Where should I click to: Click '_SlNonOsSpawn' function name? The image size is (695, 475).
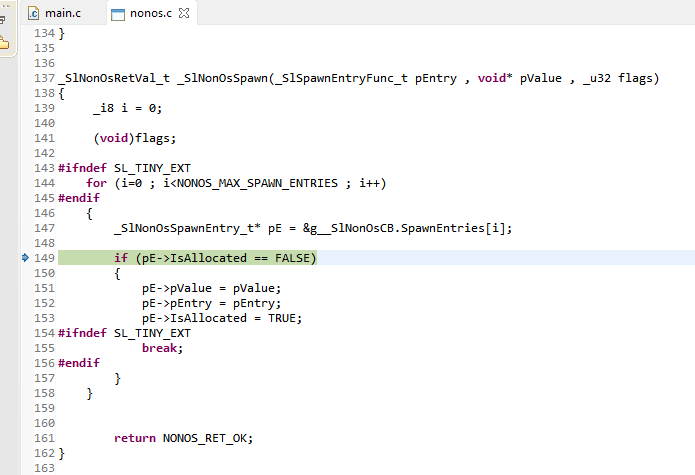coord(223,78)
